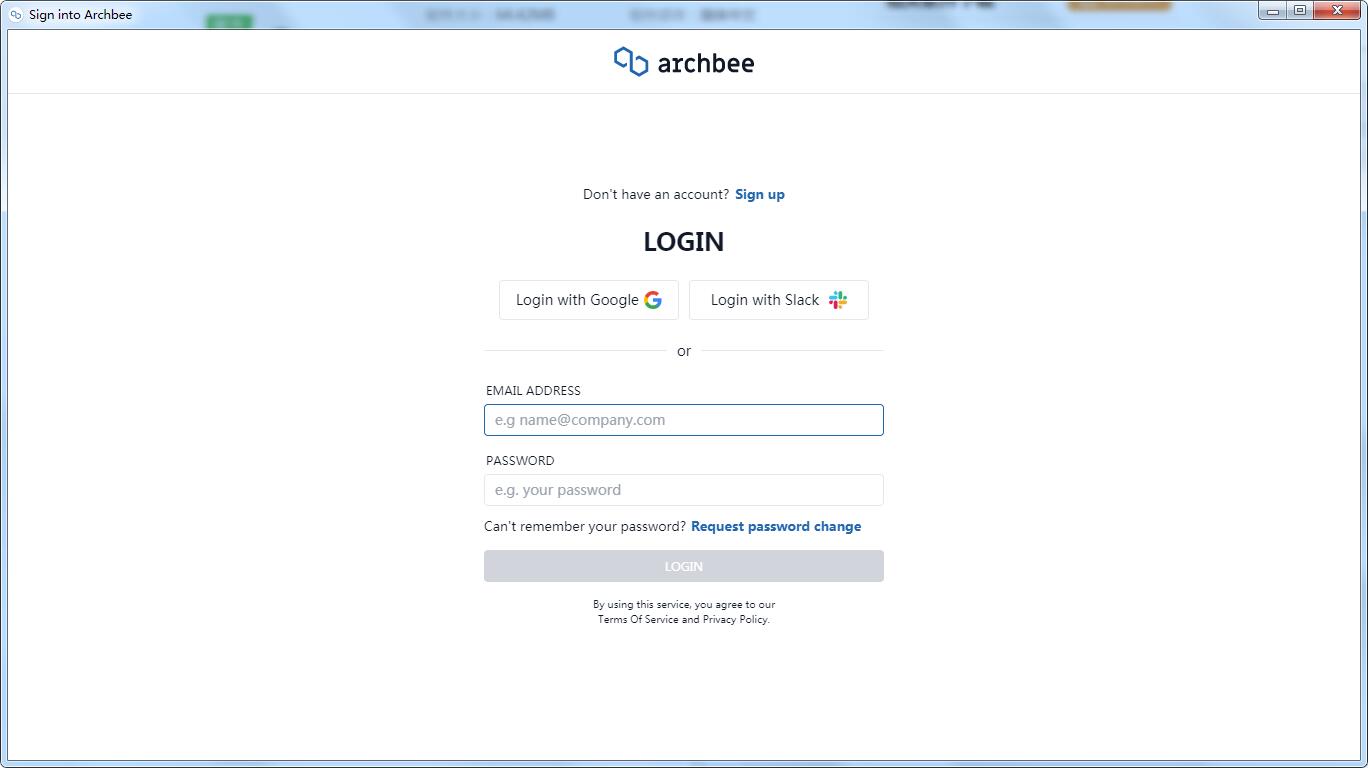View the Privacy Policy link
The width and height of the screenshot is (1368, 768).
coord(735,619)
